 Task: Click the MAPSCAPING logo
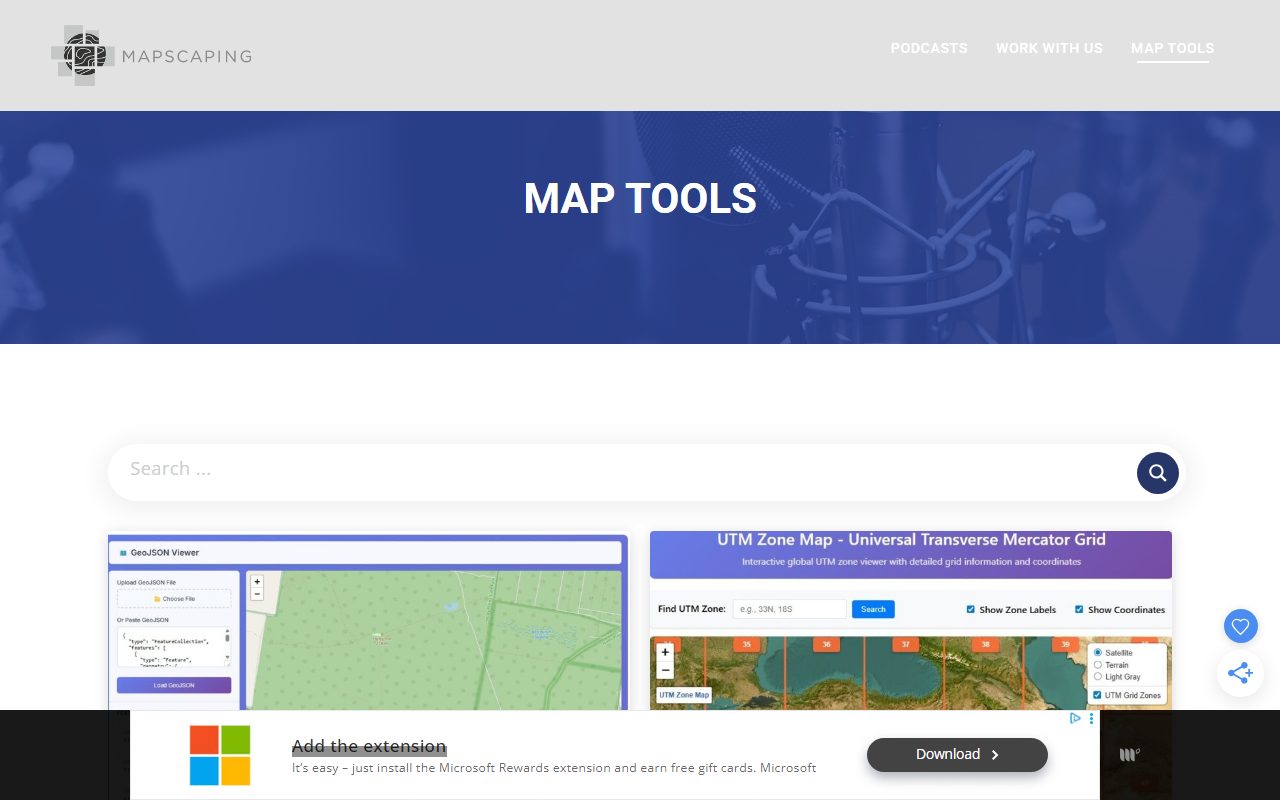tap(150, 55)
